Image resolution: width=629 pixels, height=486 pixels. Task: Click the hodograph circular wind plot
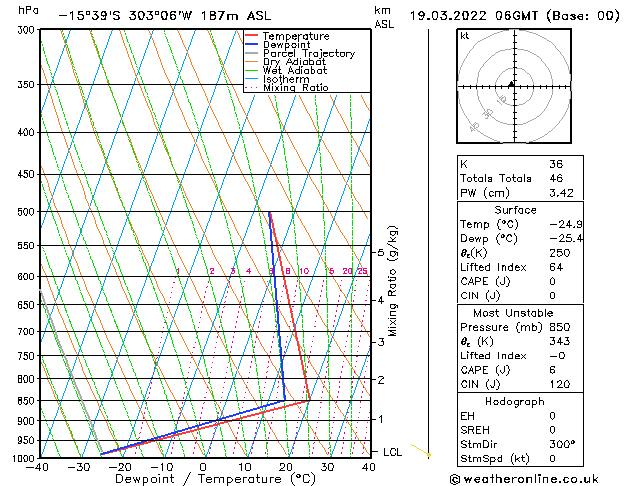514,86
